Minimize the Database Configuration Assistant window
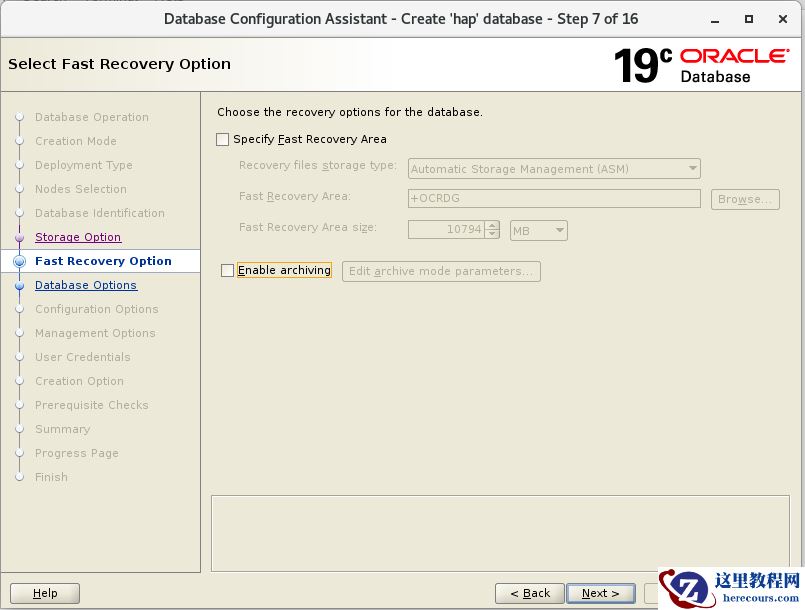 click(715, 20)
